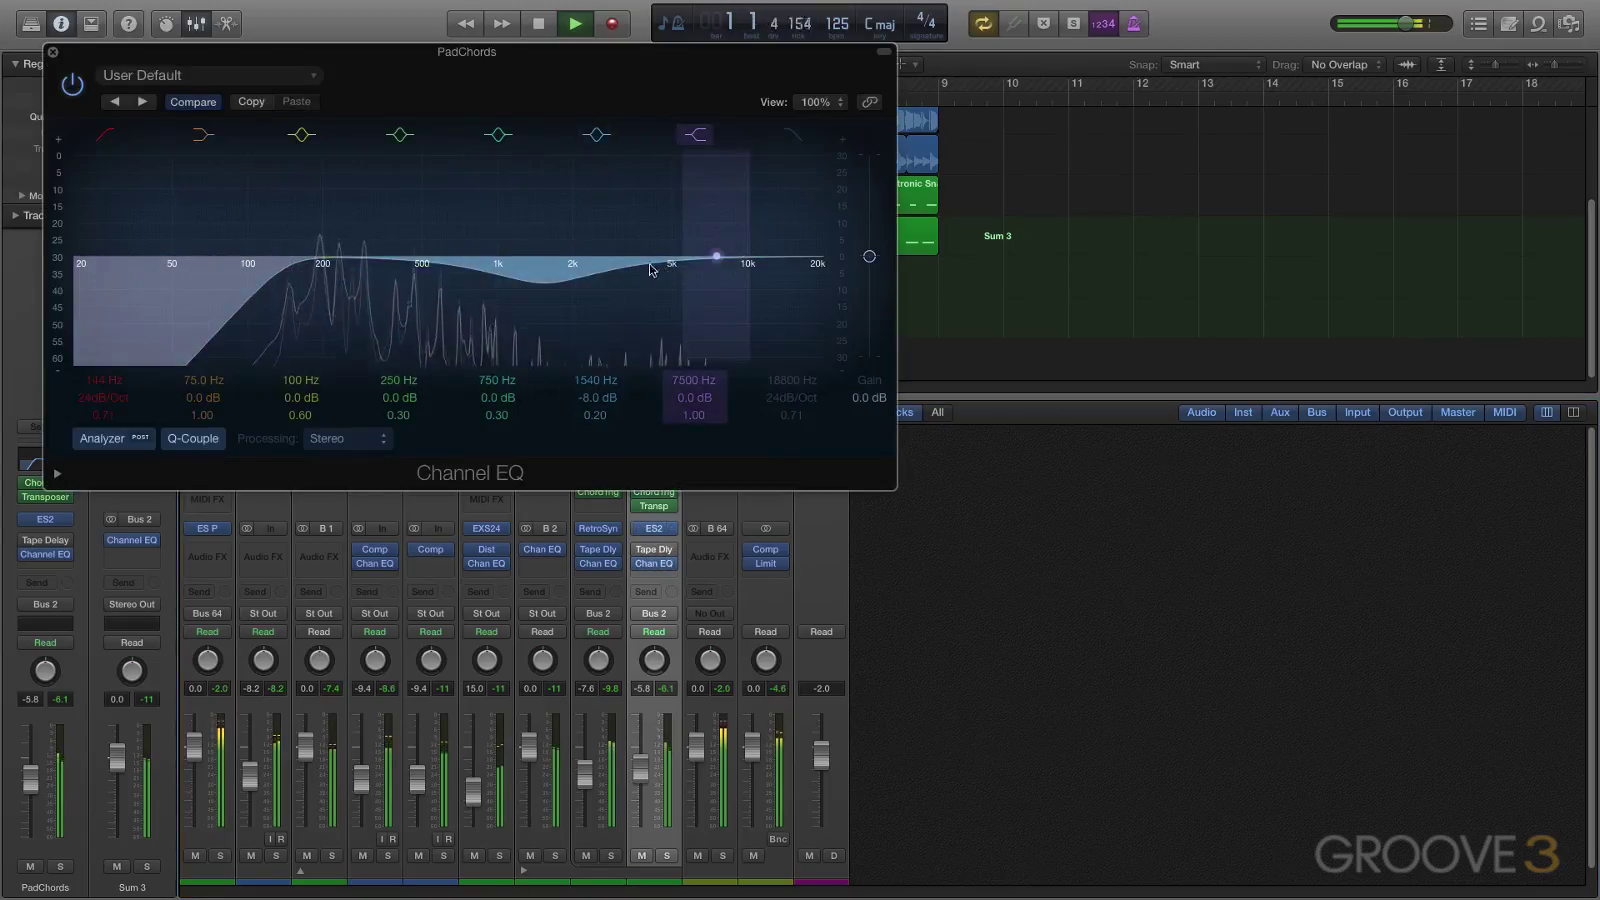Image resolution: width=1600 pixels, height=900 pixels.
Task: Toggle the Mixer faders icon
Action: pos(196,23)
